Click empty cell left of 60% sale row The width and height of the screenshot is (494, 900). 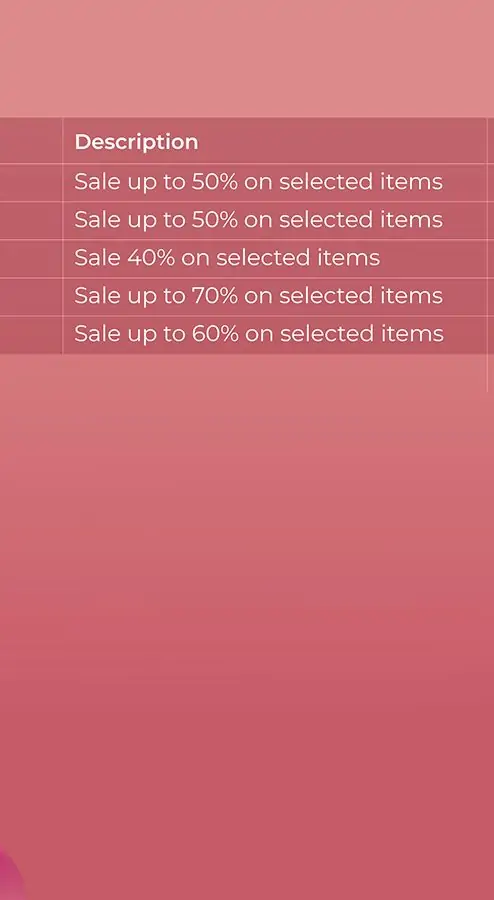[x=31, y=335]
